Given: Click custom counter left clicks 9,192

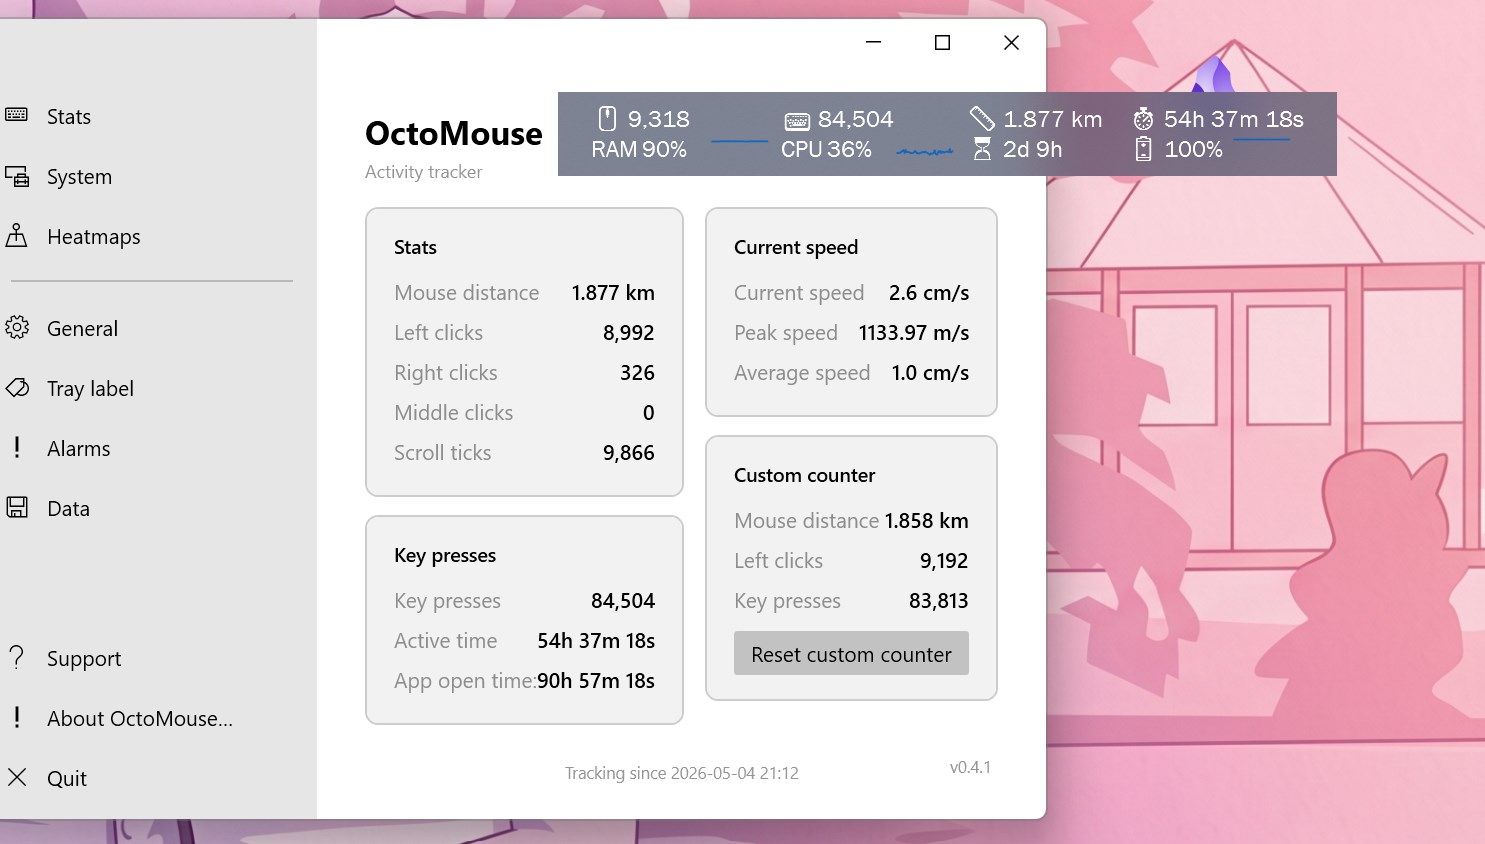Looking at the screenshot, I should click(x=944, y=561).
